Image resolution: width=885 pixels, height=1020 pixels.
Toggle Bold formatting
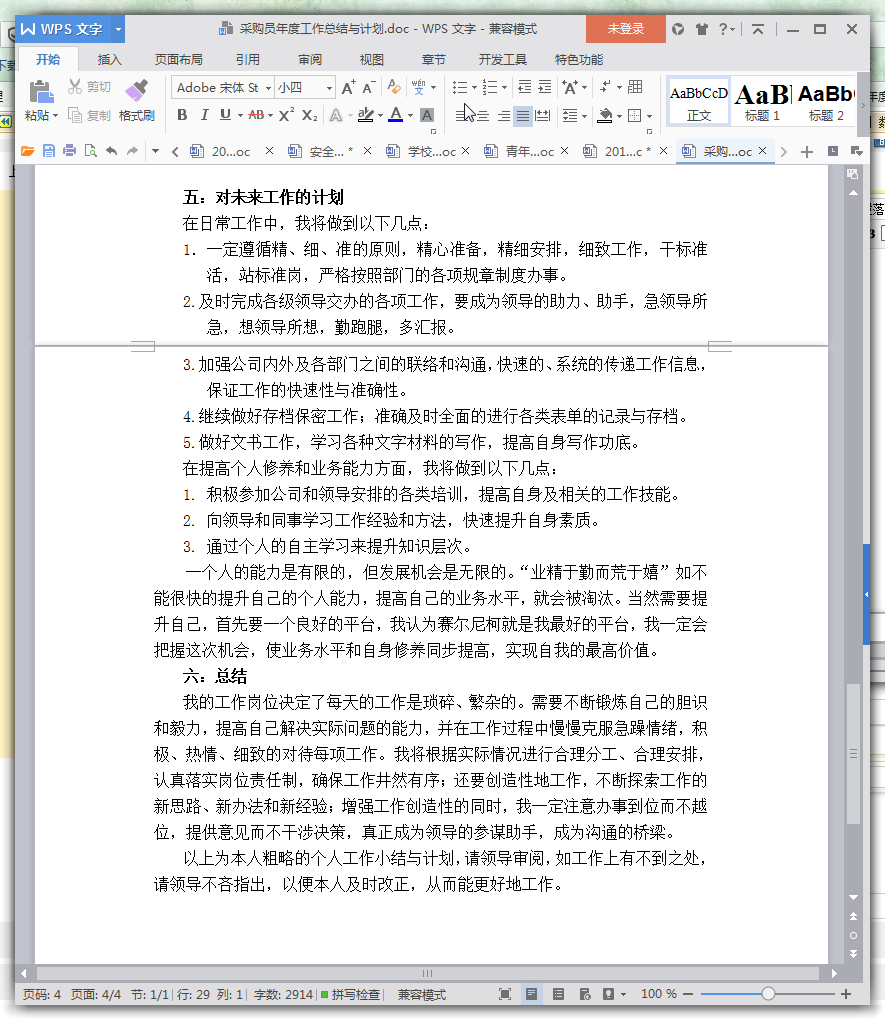[x=182, y=115]
